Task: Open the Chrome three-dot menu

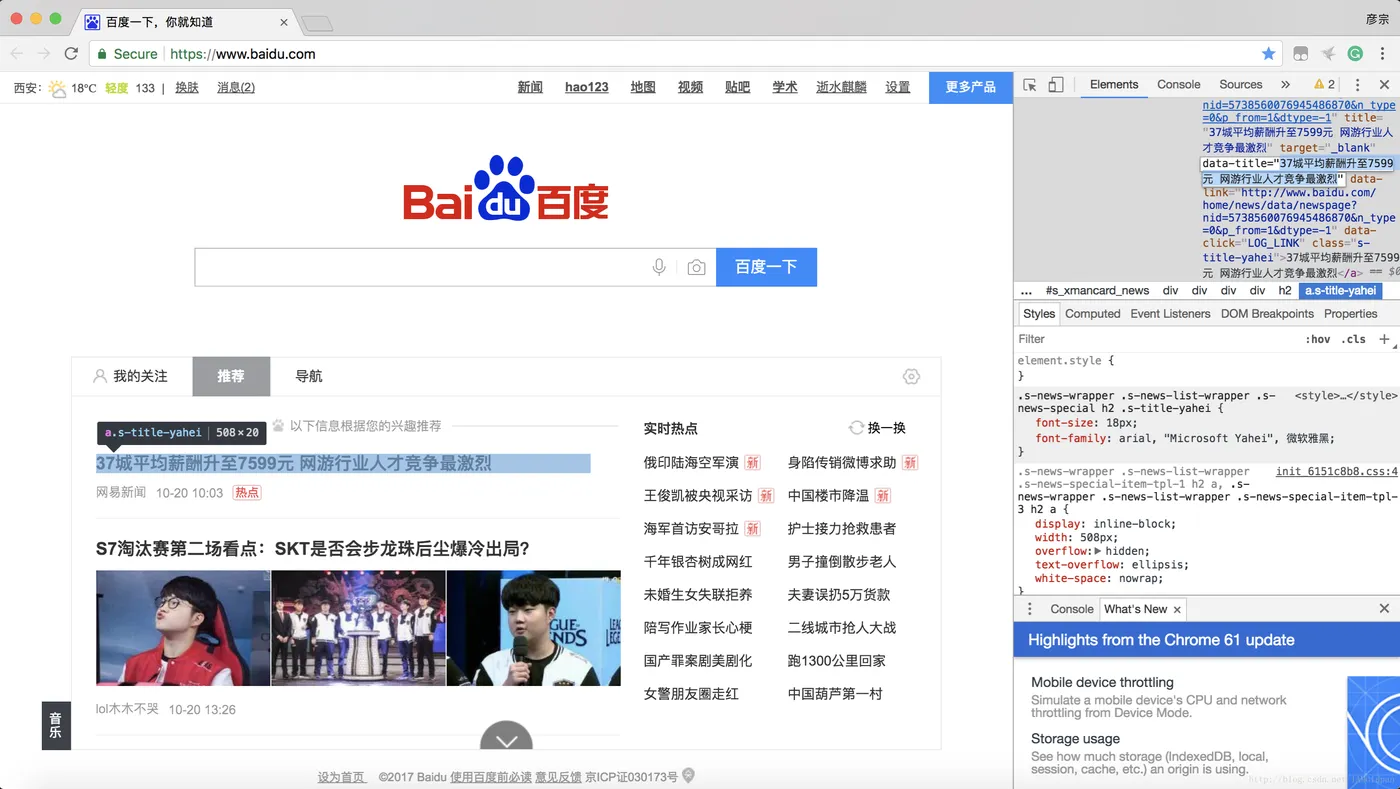Action: click(x=1385, y=54)
